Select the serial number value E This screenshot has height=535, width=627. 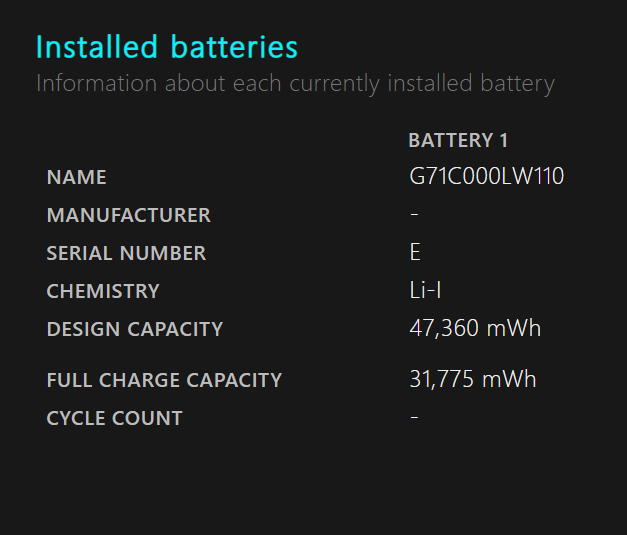point(415,252)
